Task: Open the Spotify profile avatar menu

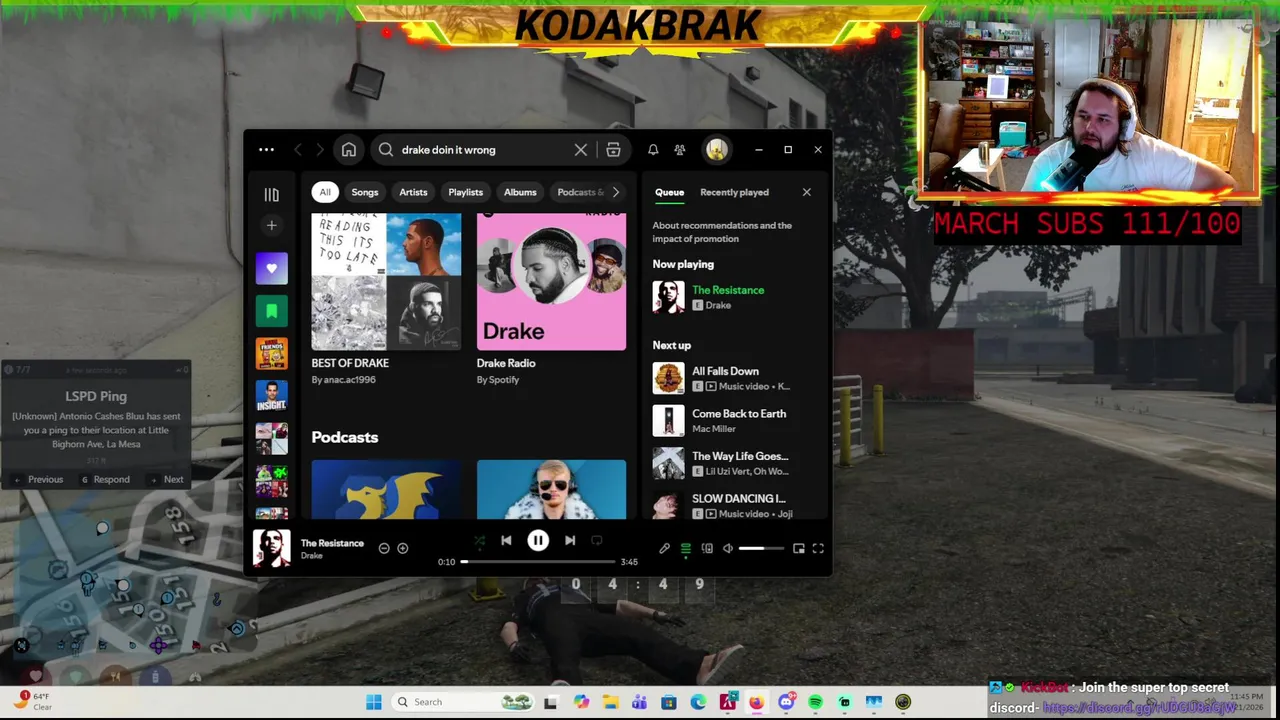Action: tap(716, 150)
